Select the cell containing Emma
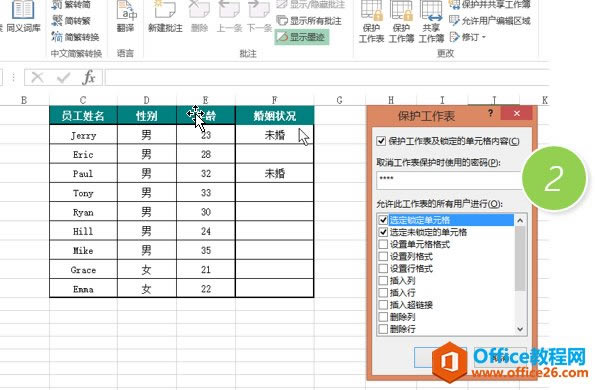Screen dimensions: 595x390 83,289
